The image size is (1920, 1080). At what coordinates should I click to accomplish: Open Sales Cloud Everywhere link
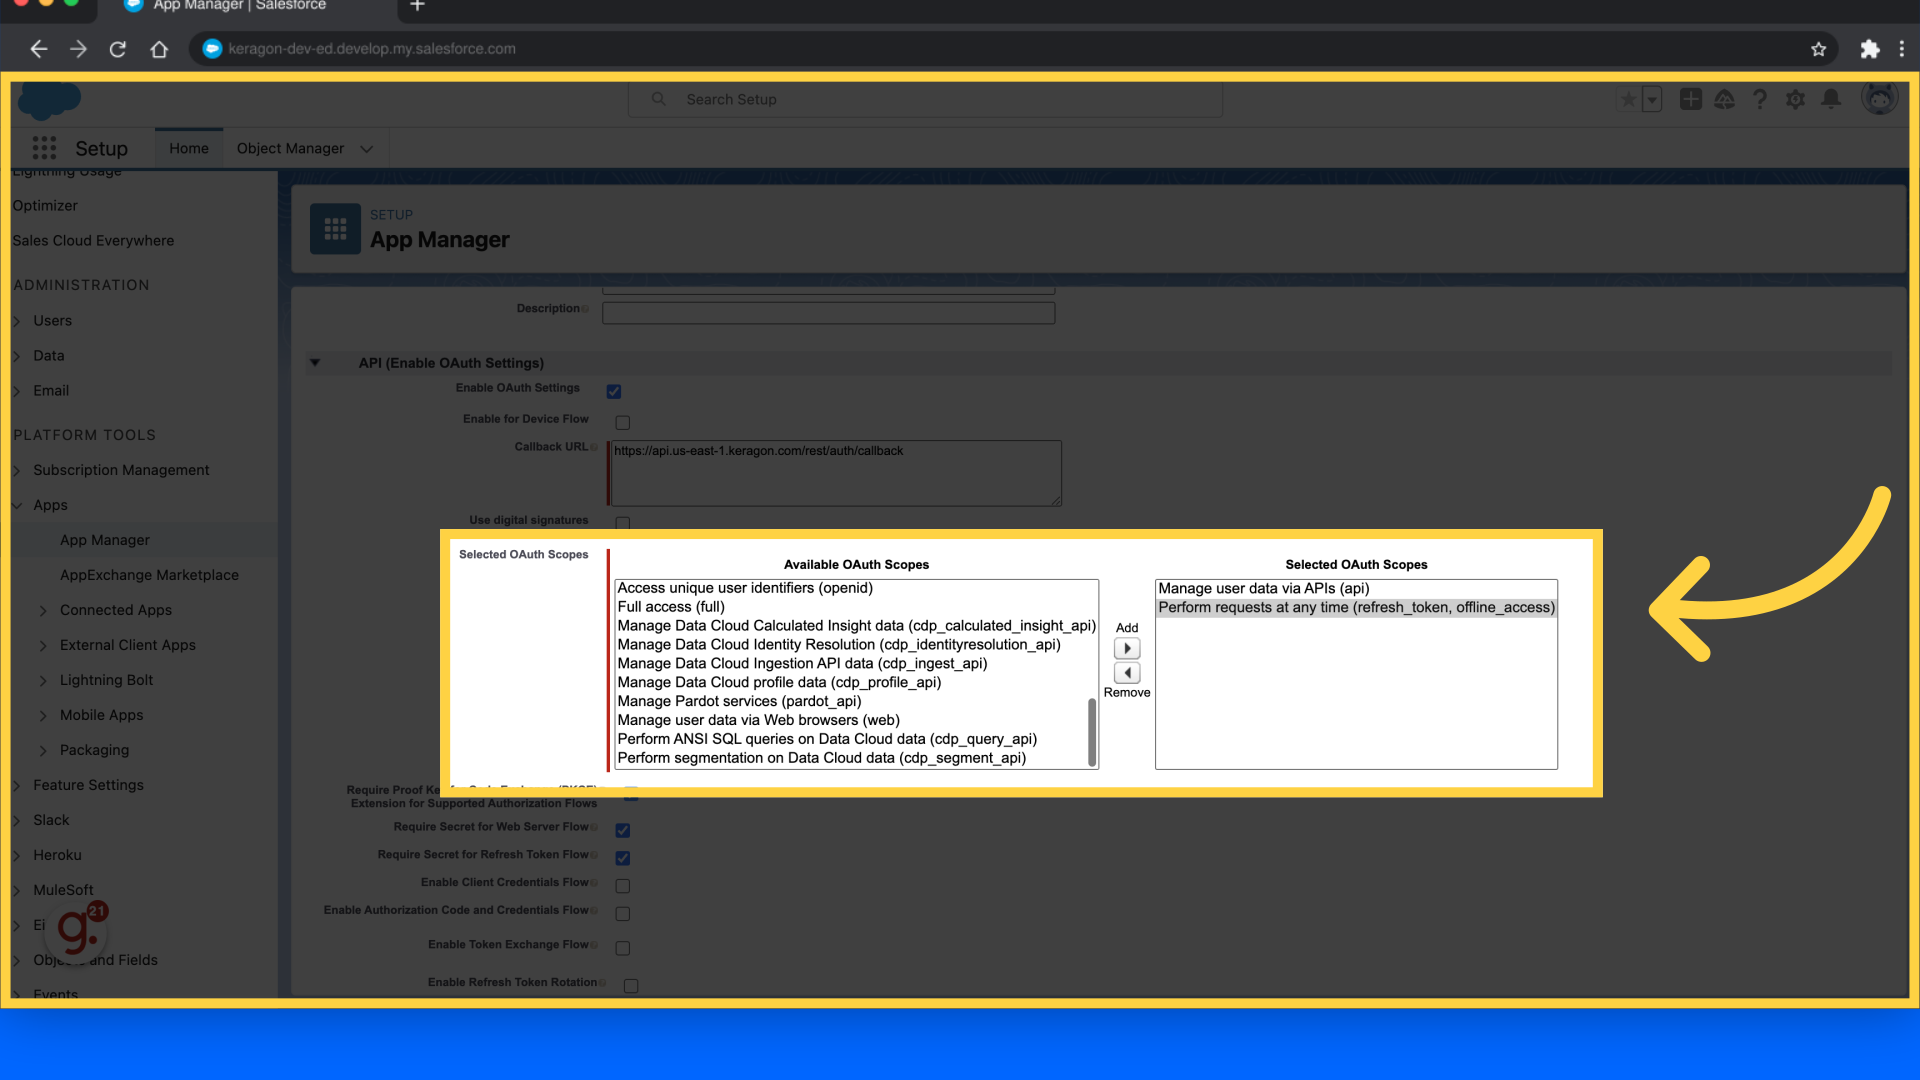click(93, 241)
